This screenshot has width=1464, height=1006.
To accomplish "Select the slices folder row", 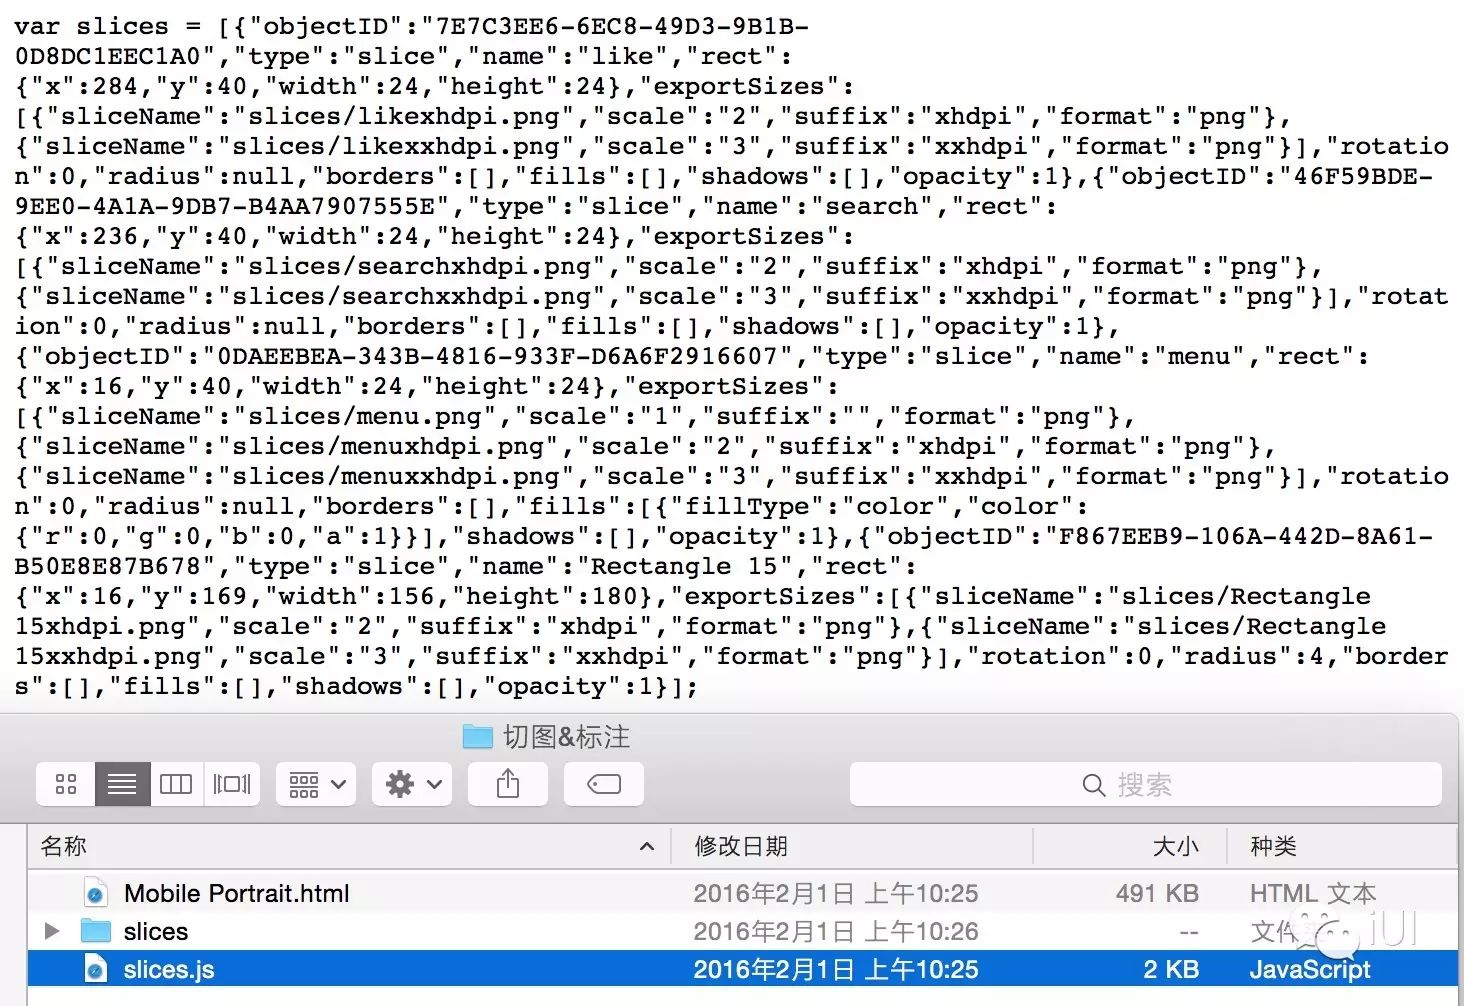I will coord(742,931).
